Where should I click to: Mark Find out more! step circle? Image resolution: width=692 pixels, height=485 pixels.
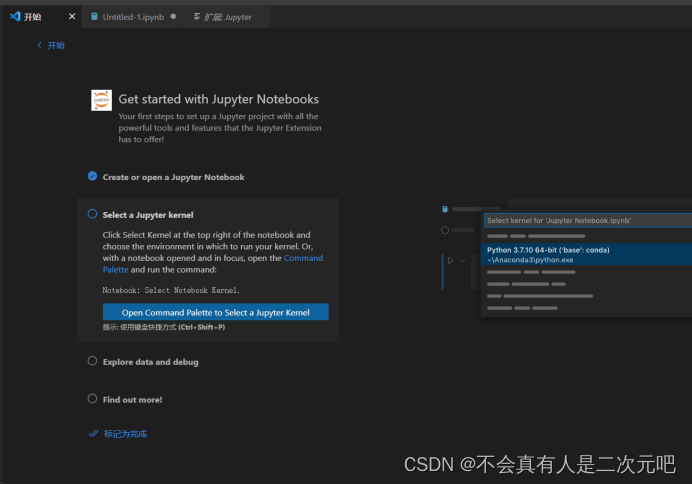point(92,399)
